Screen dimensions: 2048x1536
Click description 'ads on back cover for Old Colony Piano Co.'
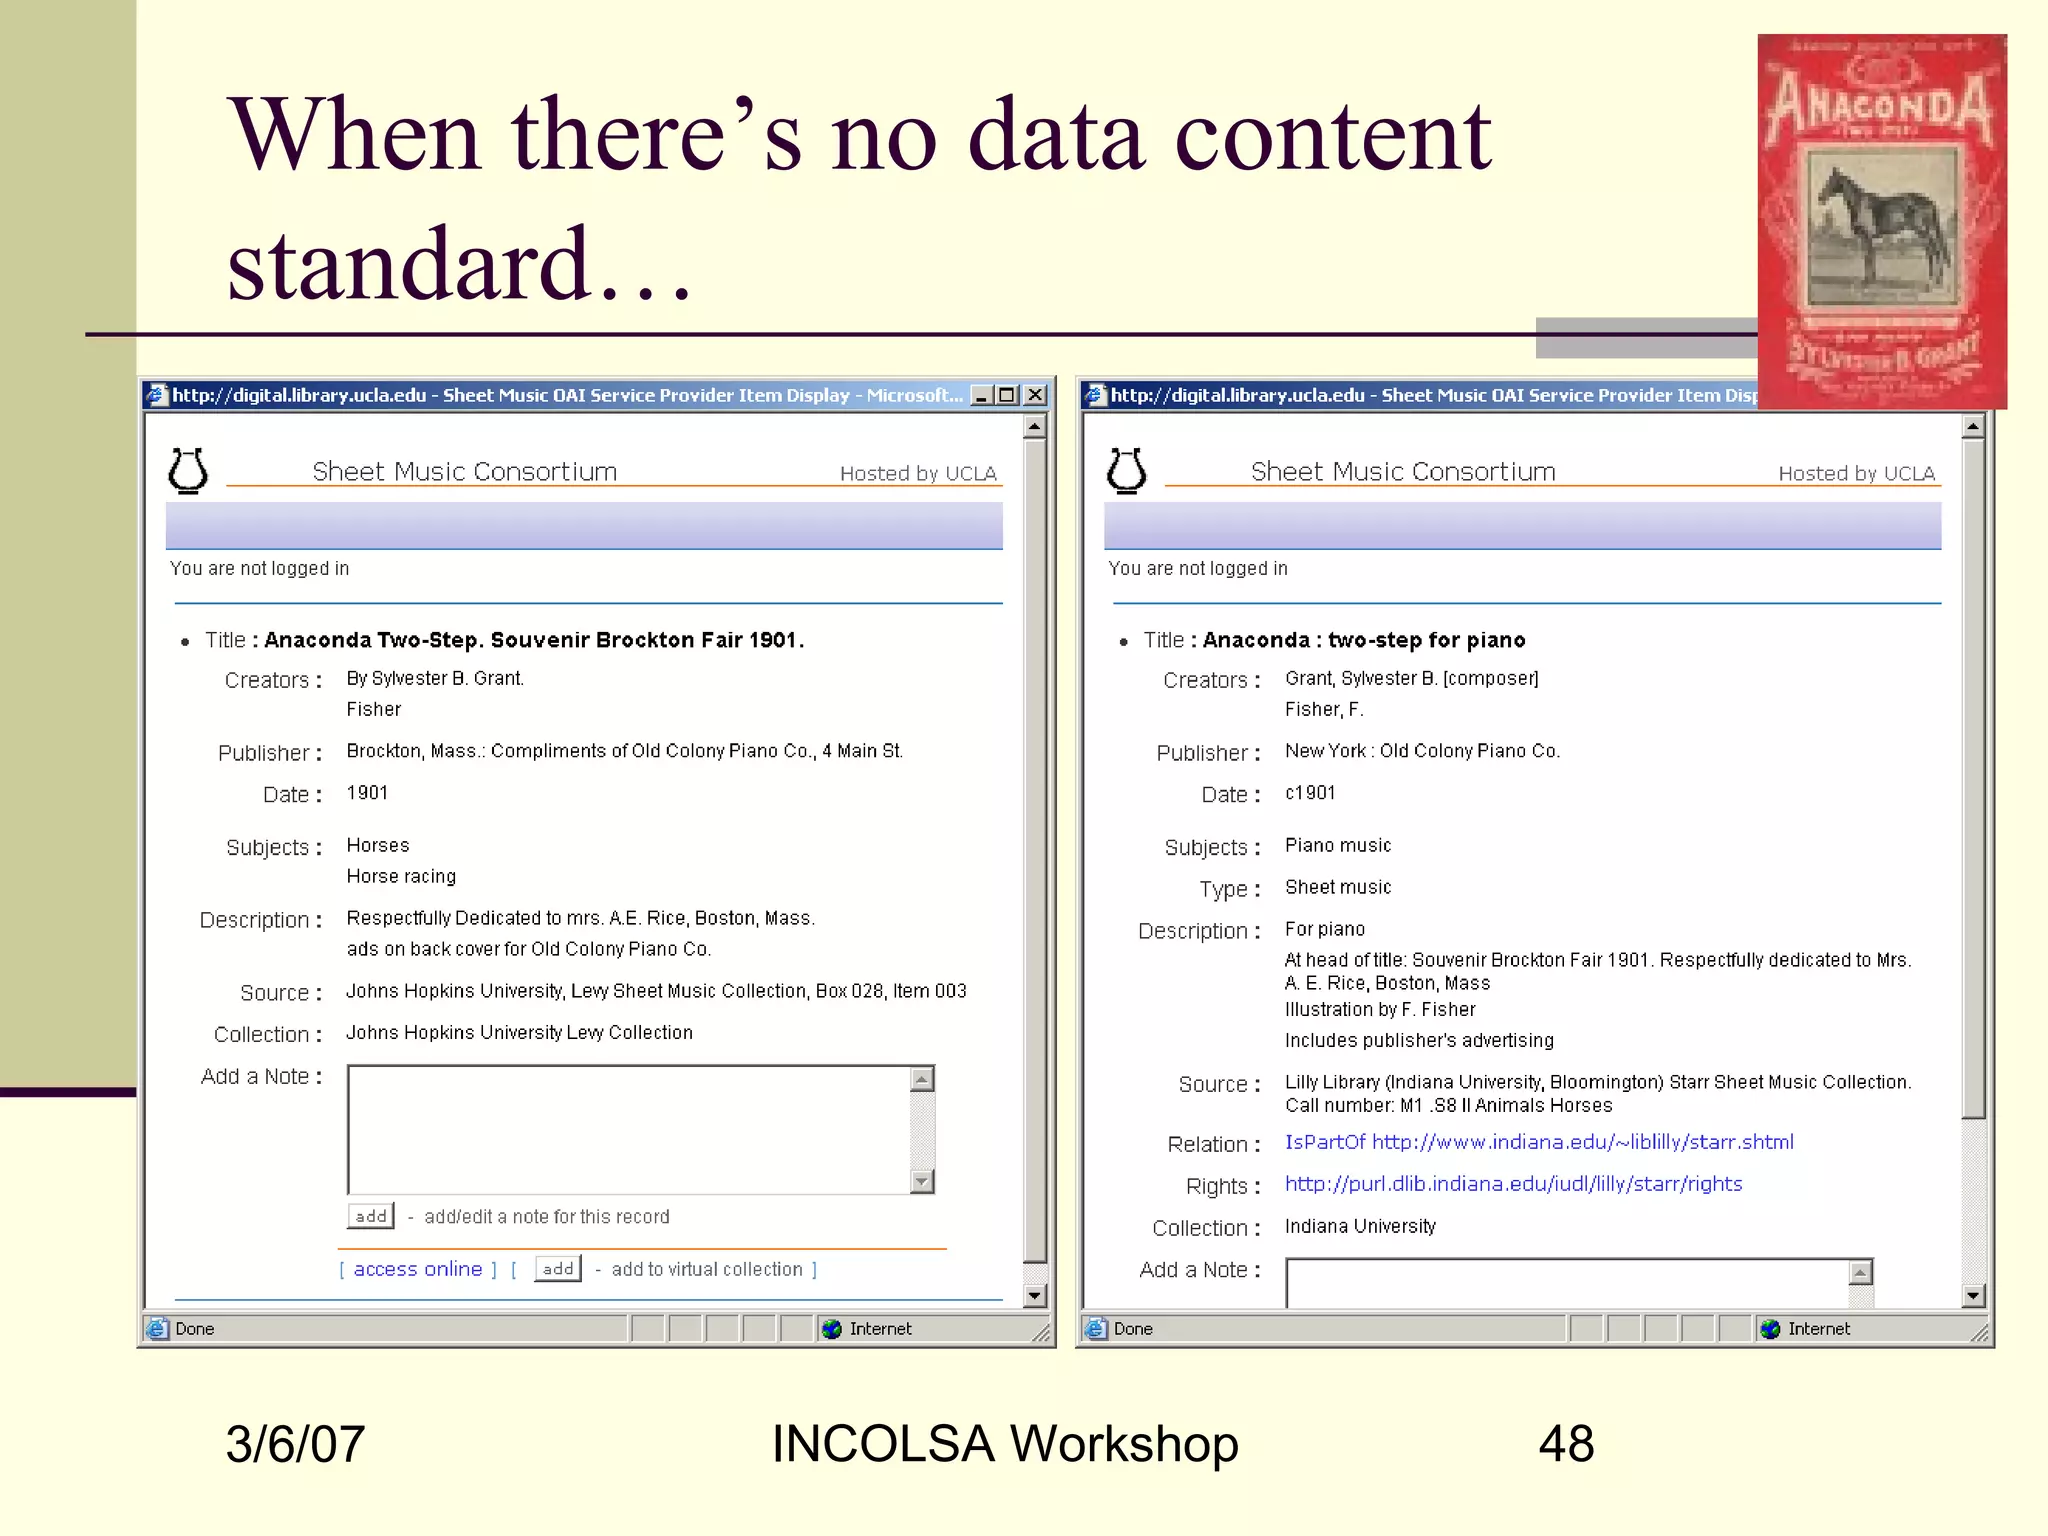528,949
